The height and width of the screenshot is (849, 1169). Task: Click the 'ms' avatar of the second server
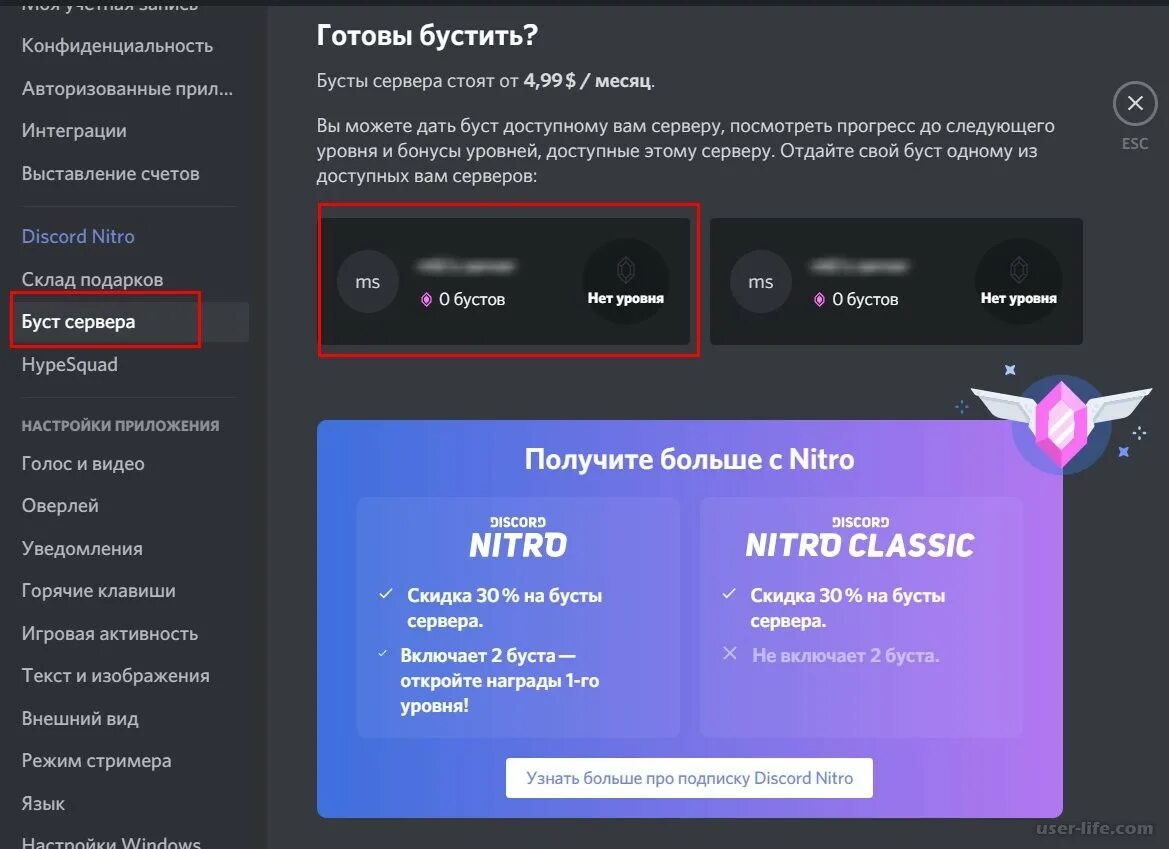[x=760, y=282]
